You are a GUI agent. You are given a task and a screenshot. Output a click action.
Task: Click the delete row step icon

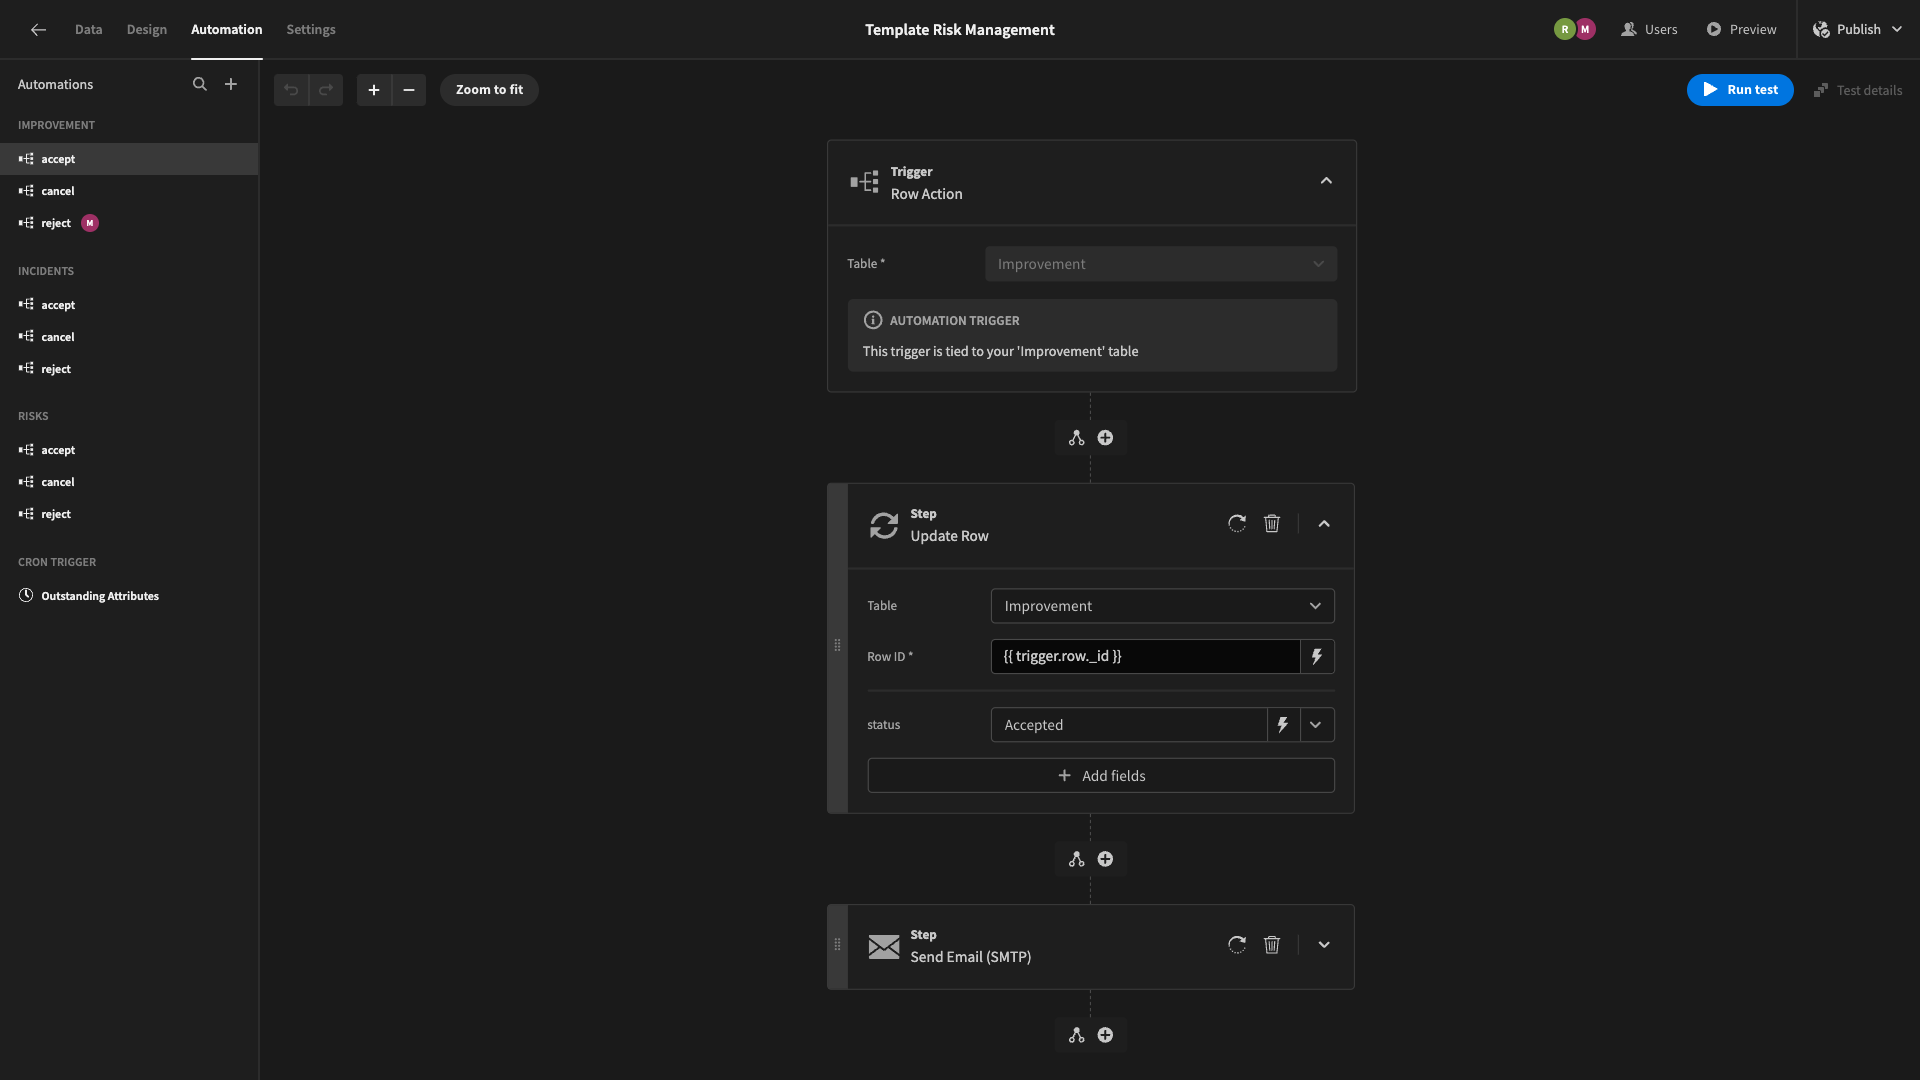tap(1271, 524)
